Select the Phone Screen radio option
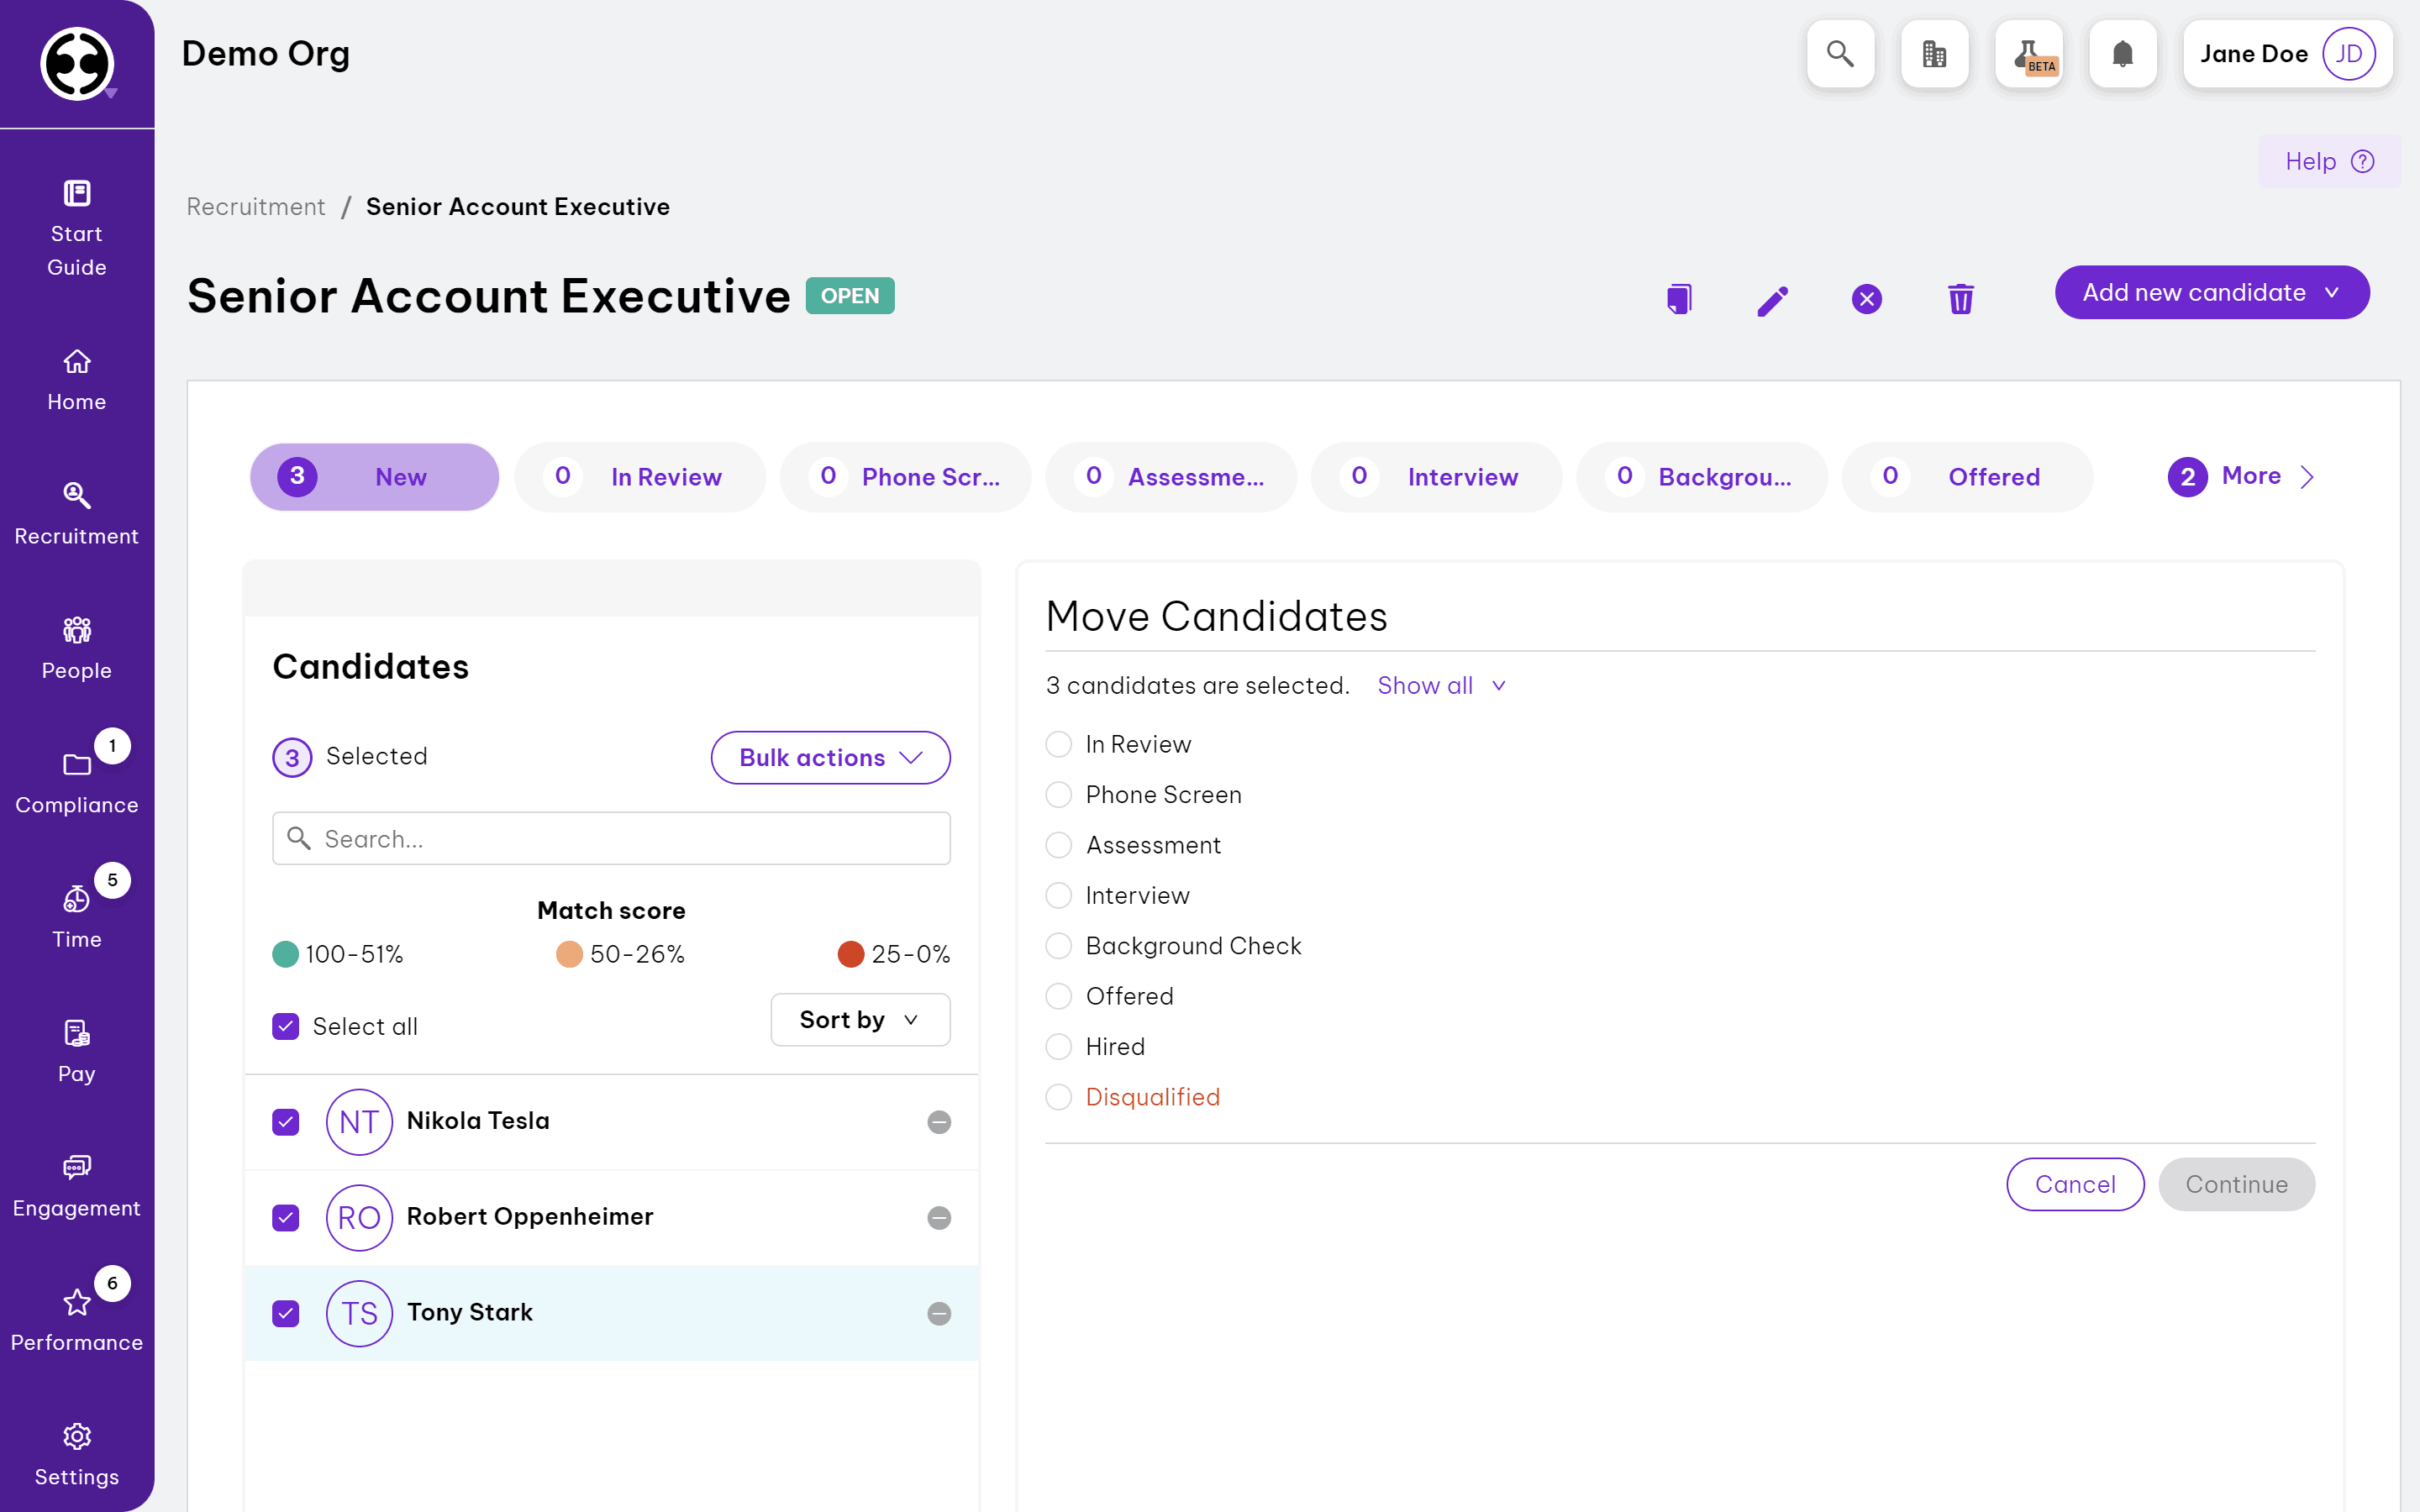The width and height of the screenshot is (2420, 1512). click(1058, 795)
